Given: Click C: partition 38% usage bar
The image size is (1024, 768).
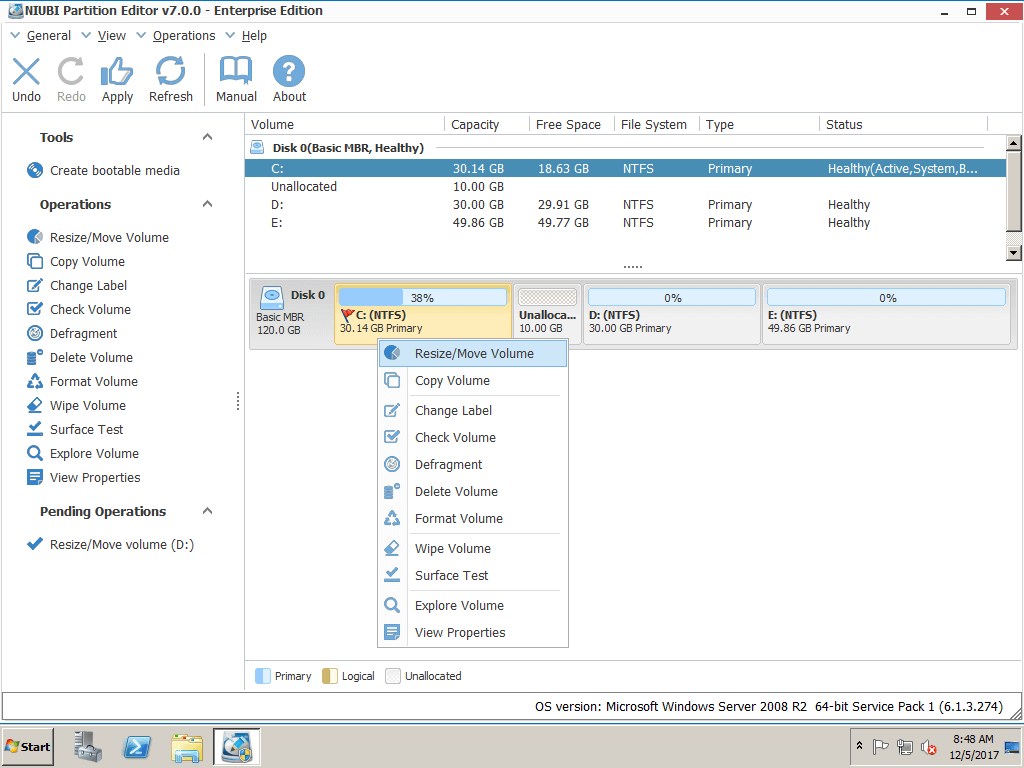Looking at the screenshot, I should click(423, 298).
